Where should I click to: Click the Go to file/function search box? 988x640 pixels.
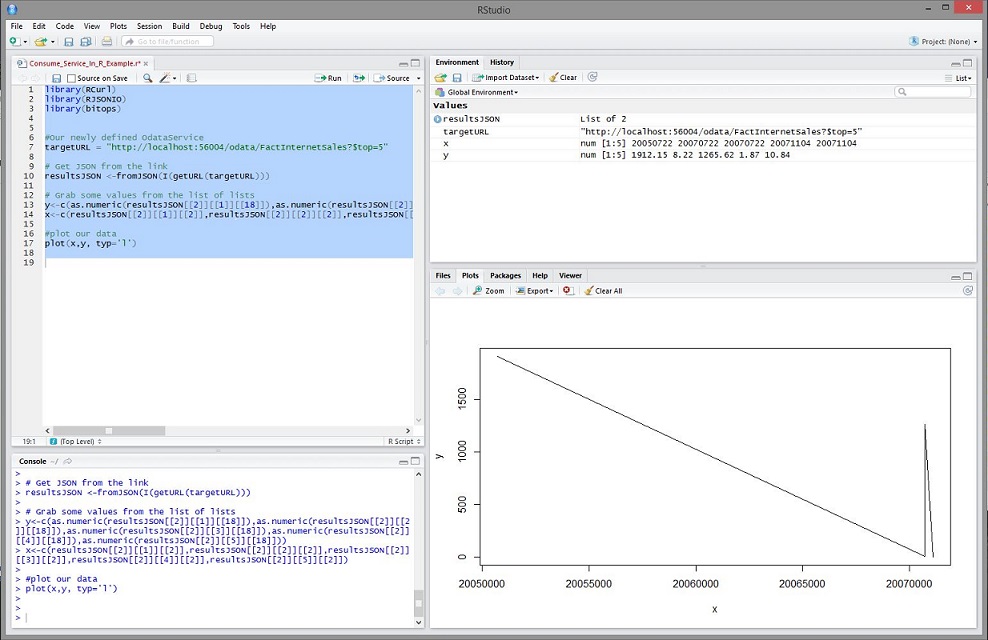[167, 41]
